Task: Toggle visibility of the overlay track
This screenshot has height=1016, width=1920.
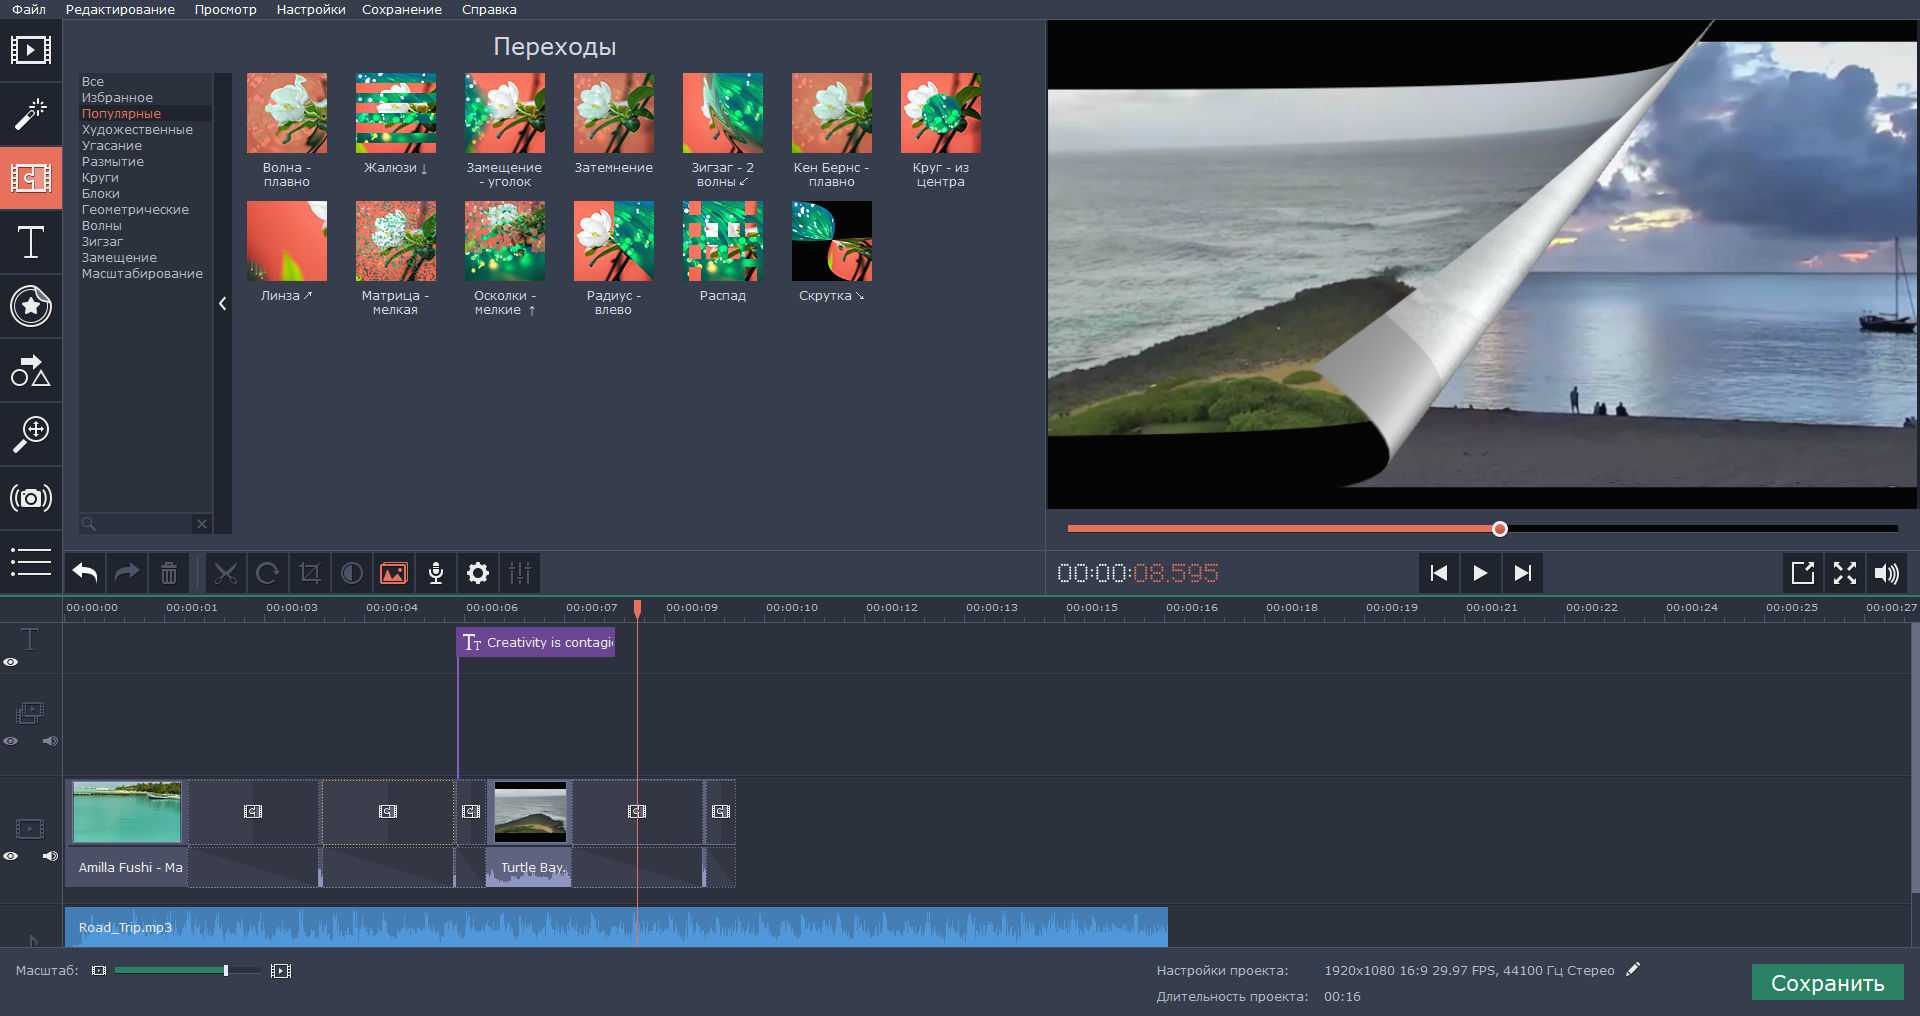Action: tap(11, 741)
